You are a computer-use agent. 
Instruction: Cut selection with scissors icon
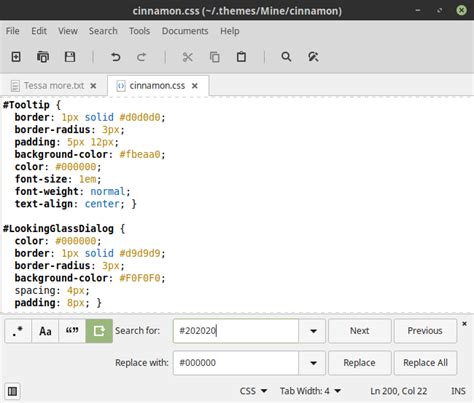[x=188, y=57]
